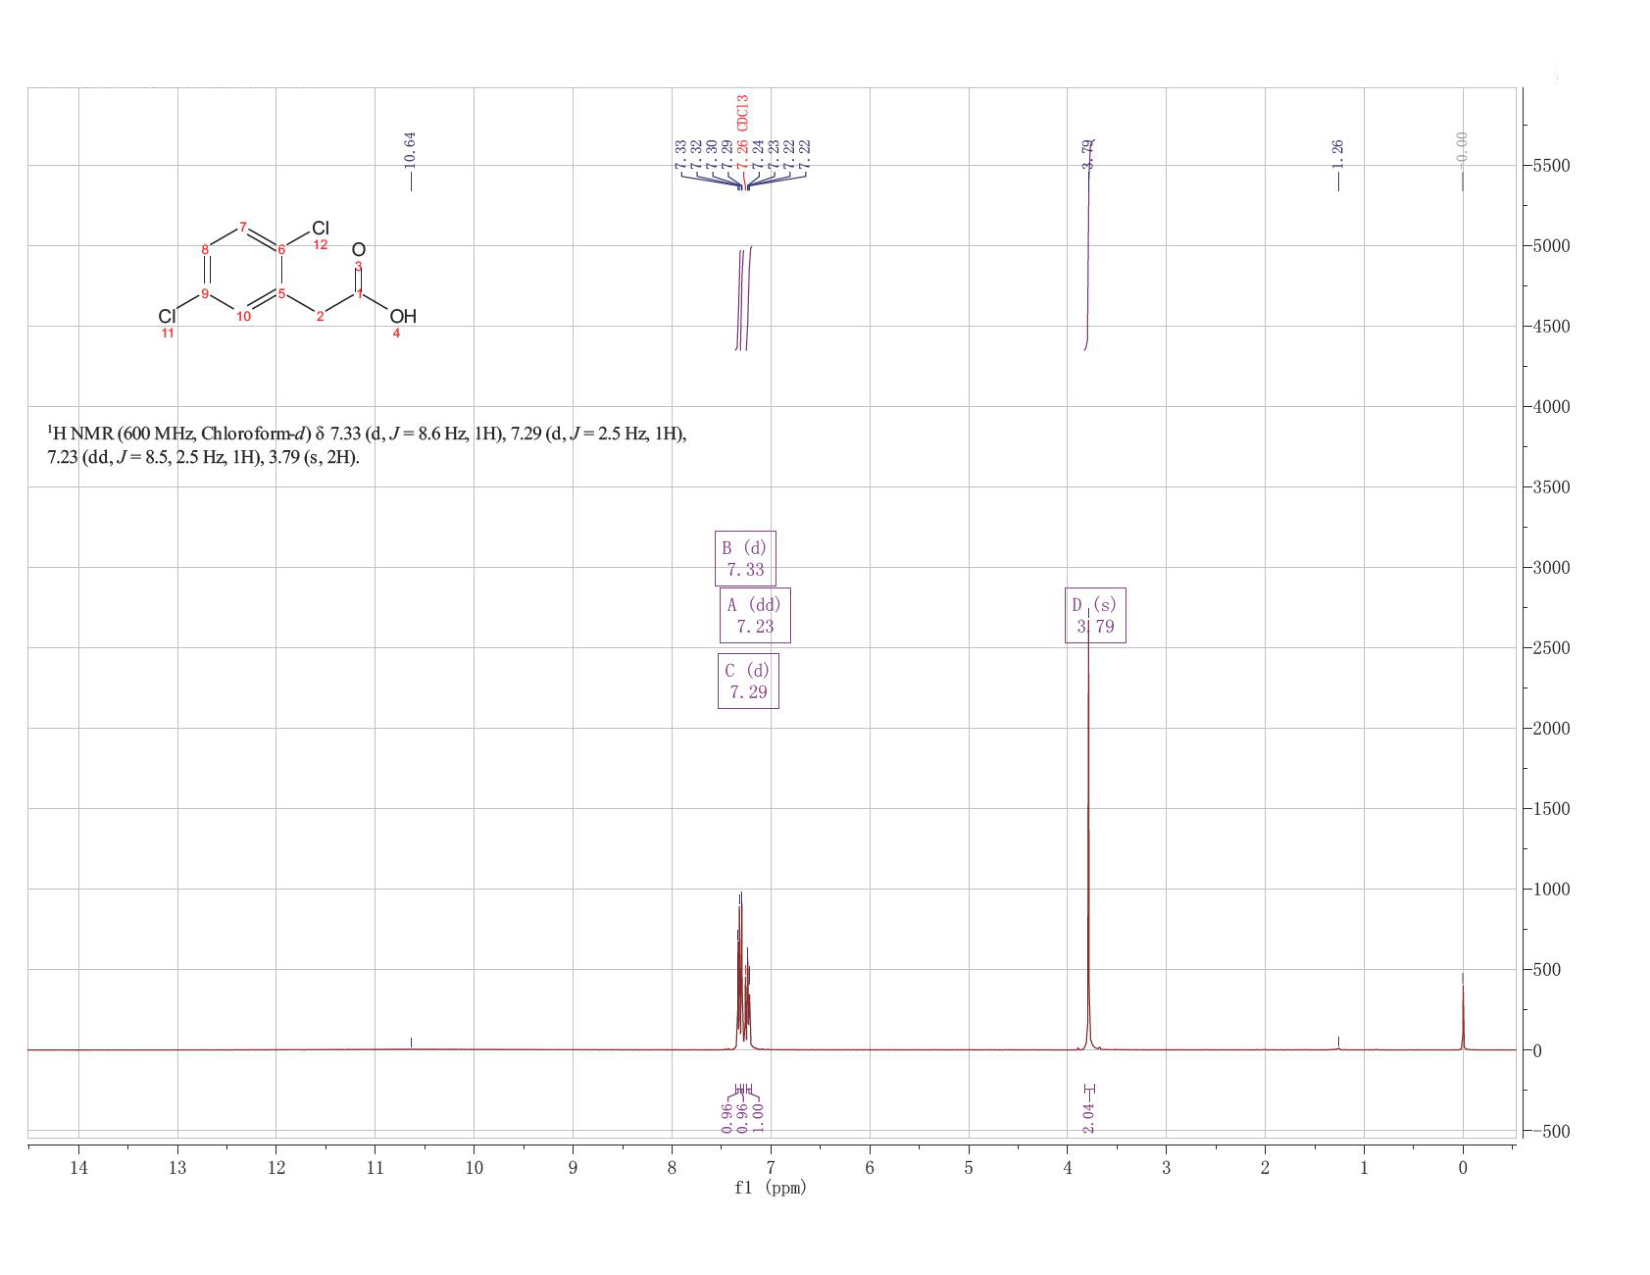Viewport: 1650px width, 1275px height.
Task: Click the 11 ppm axis tick label
Action: (x=375, y=1167)
